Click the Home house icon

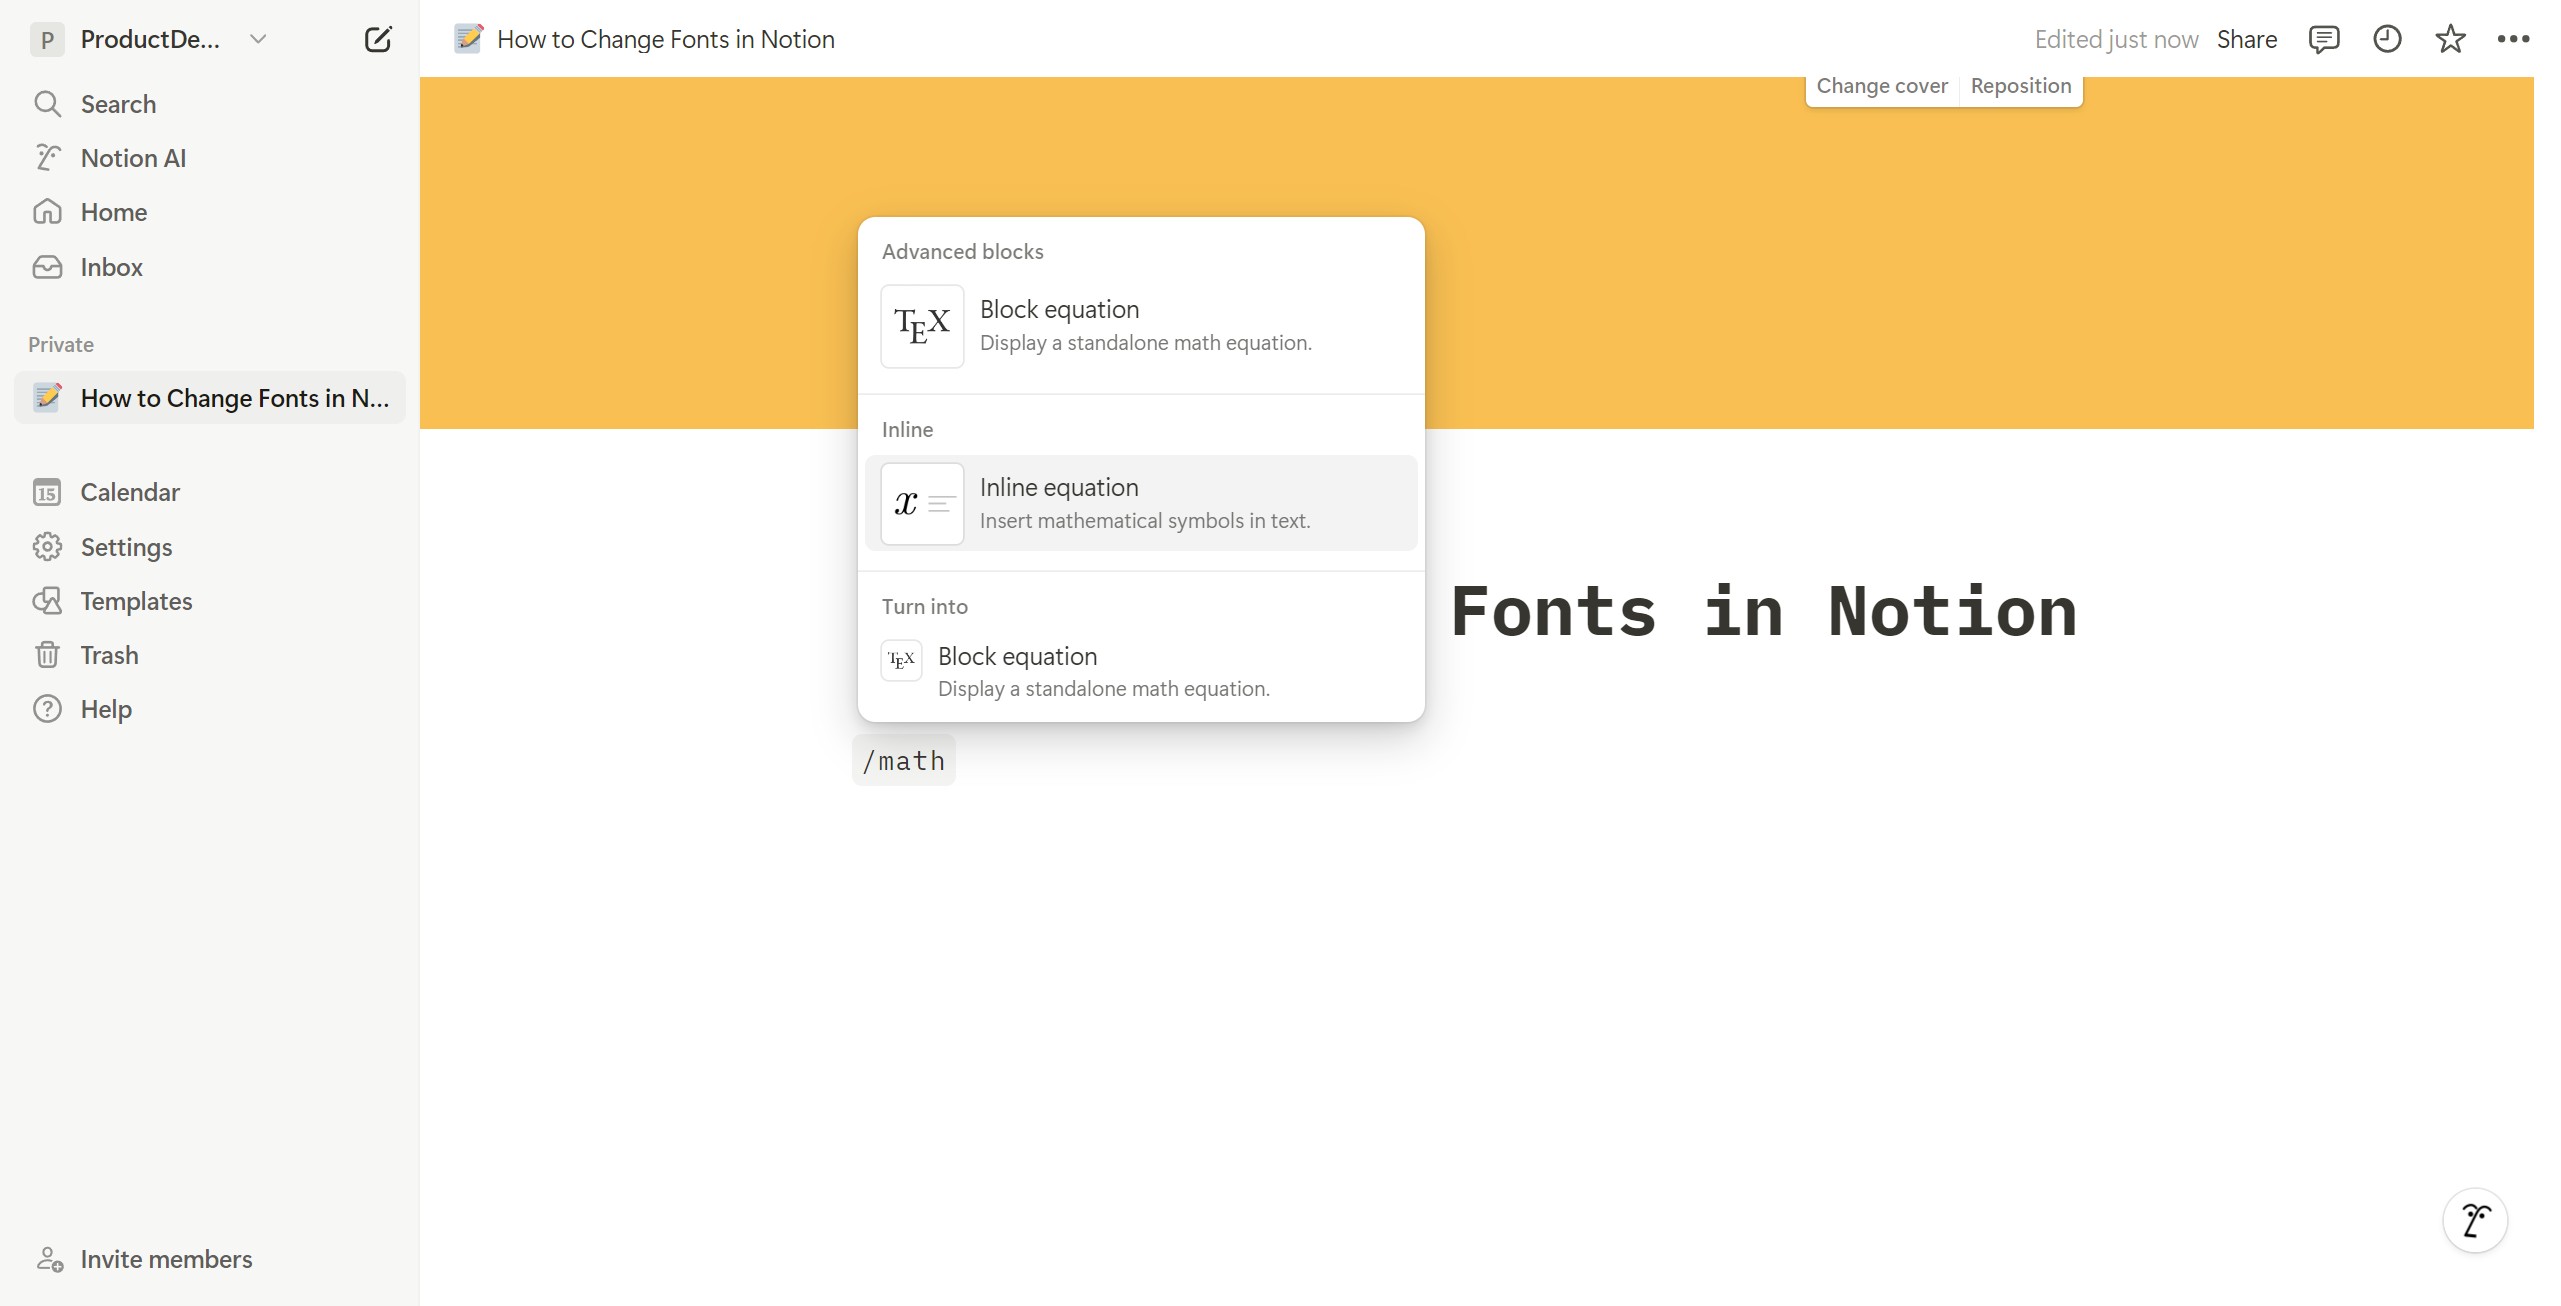pos(47,212)
